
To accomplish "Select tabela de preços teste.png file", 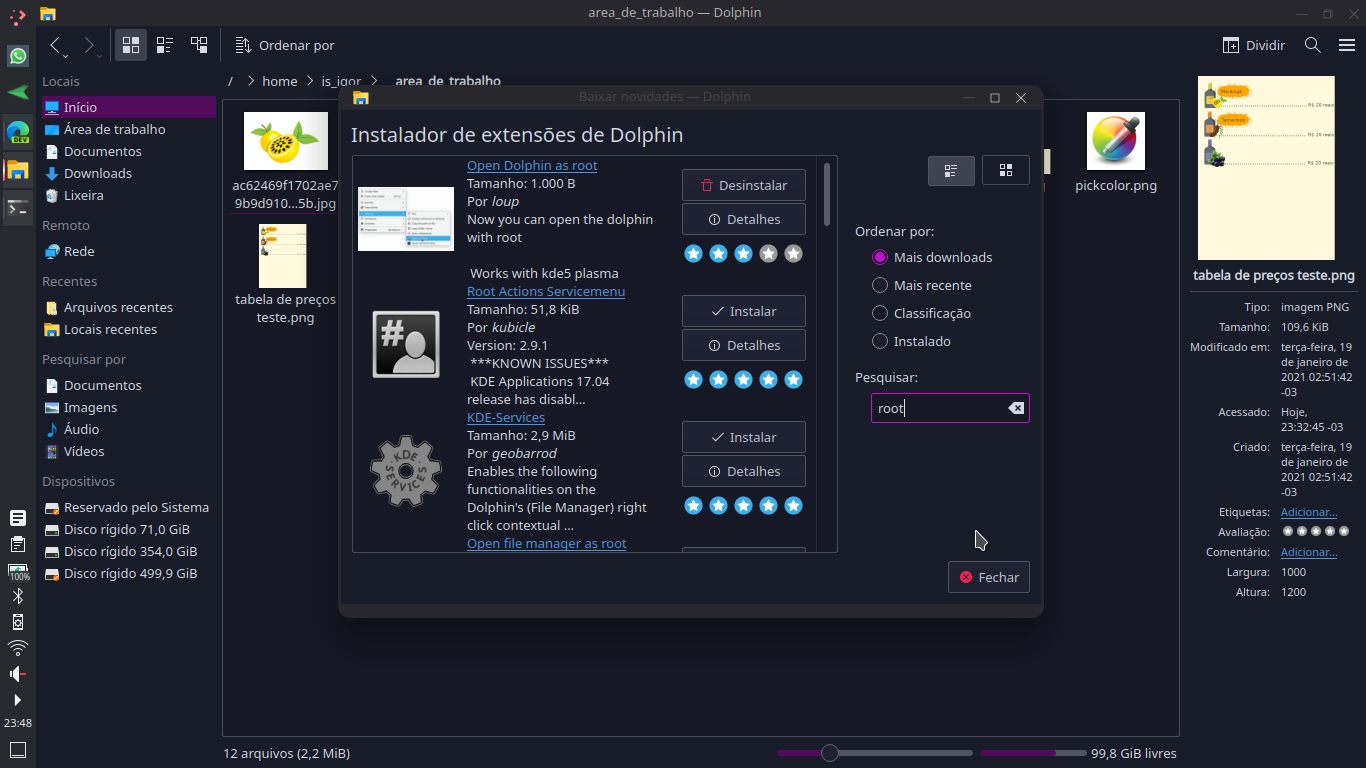I will [x=285, y=275].
